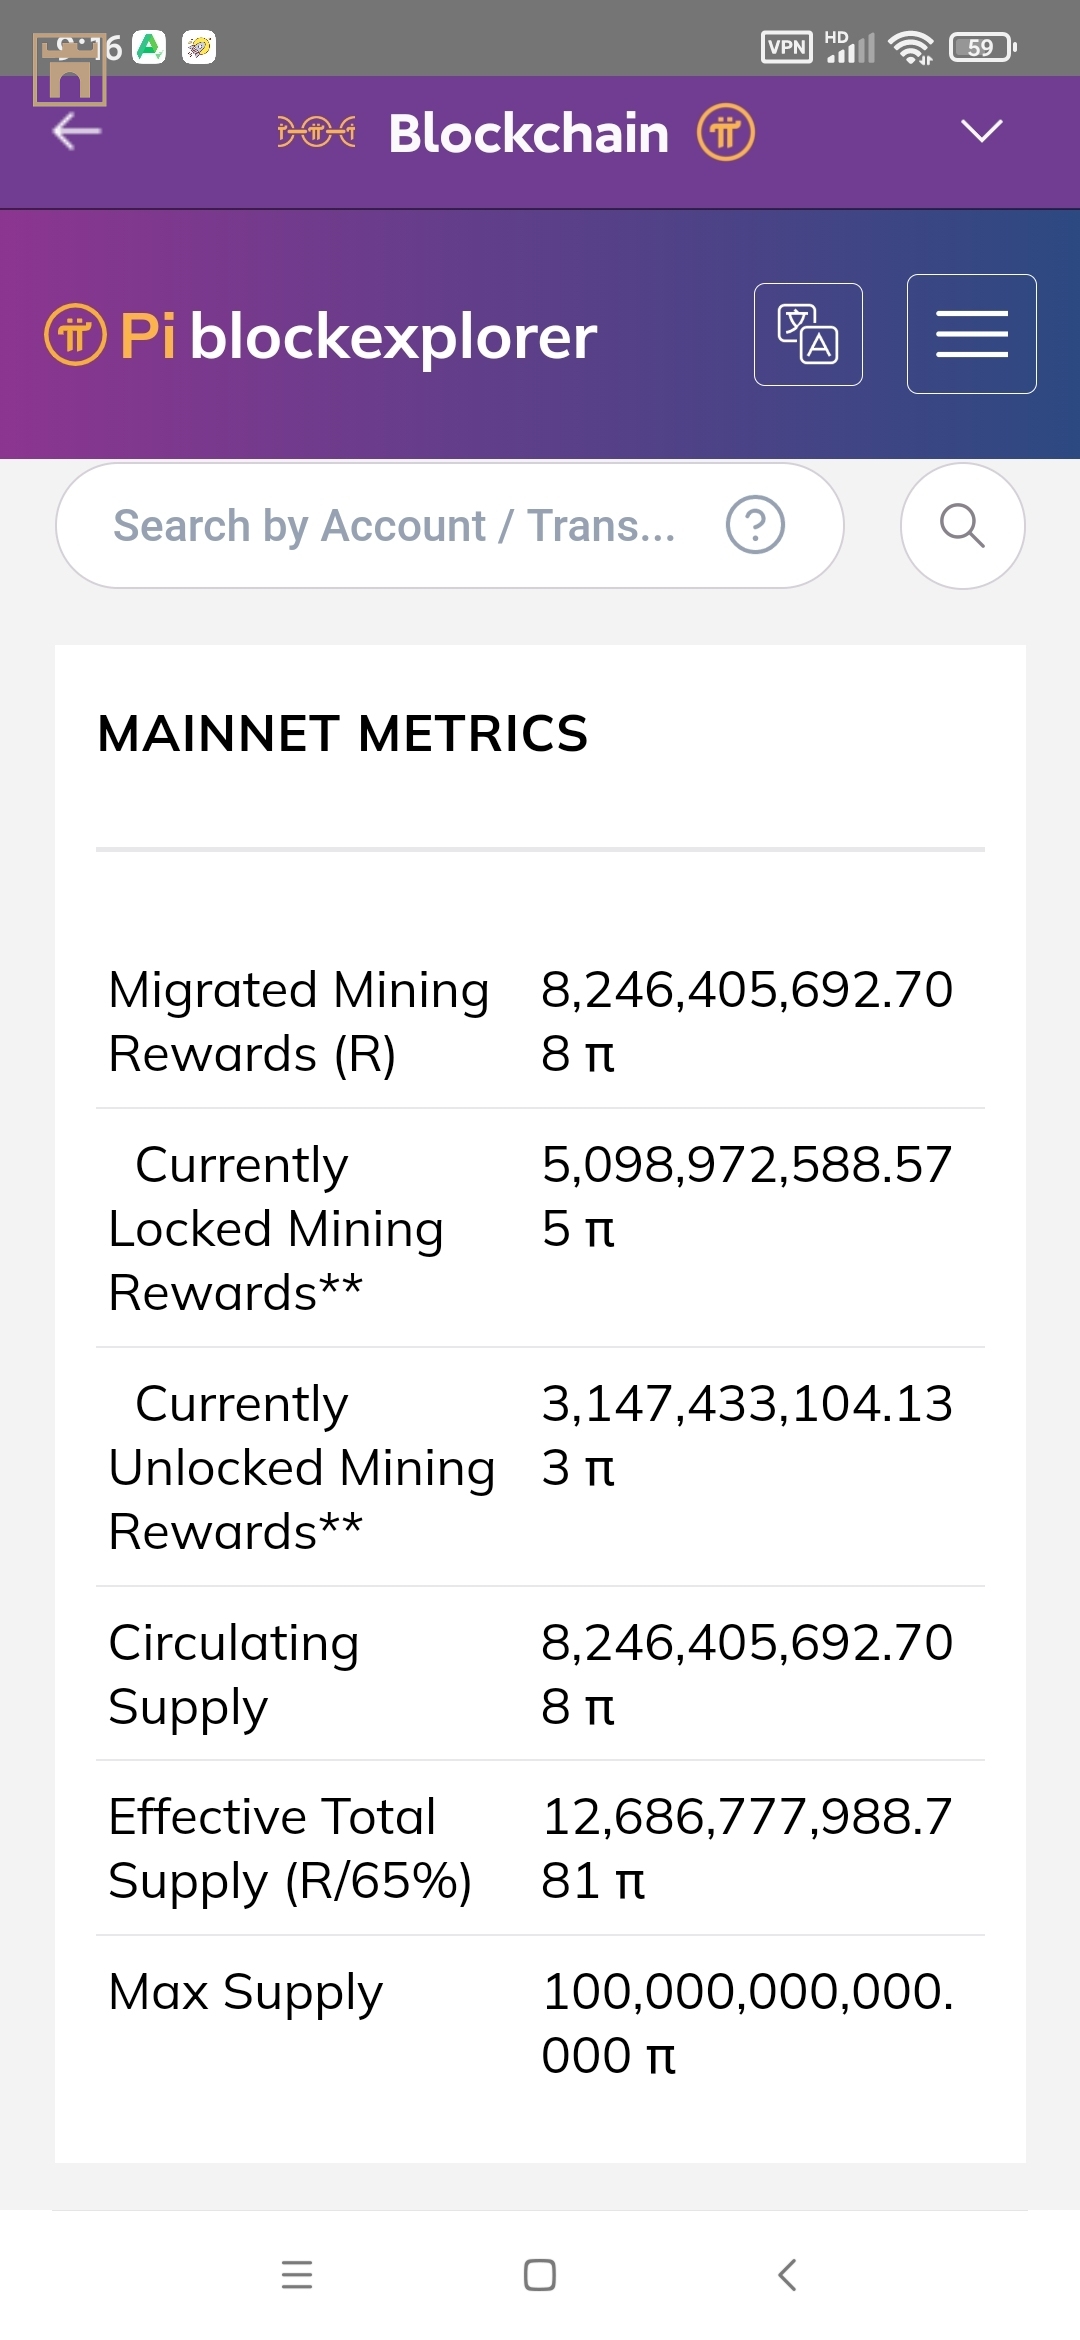The height and width of the screenshot is (2340, 1080).
Task: Tap the back arrow in the header
Action: (x=77, y=131)
